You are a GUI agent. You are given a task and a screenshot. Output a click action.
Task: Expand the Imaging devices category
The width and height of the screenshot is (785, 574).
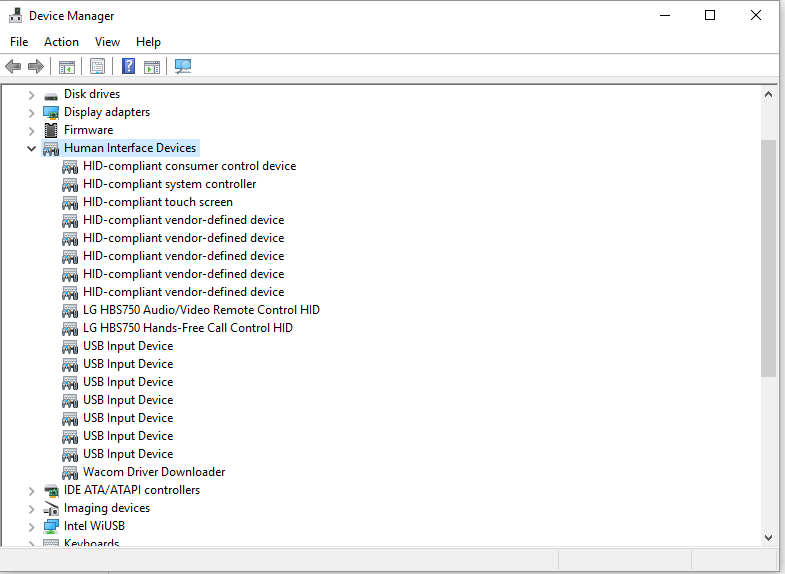pyautogui.click(x=32, y=509)
